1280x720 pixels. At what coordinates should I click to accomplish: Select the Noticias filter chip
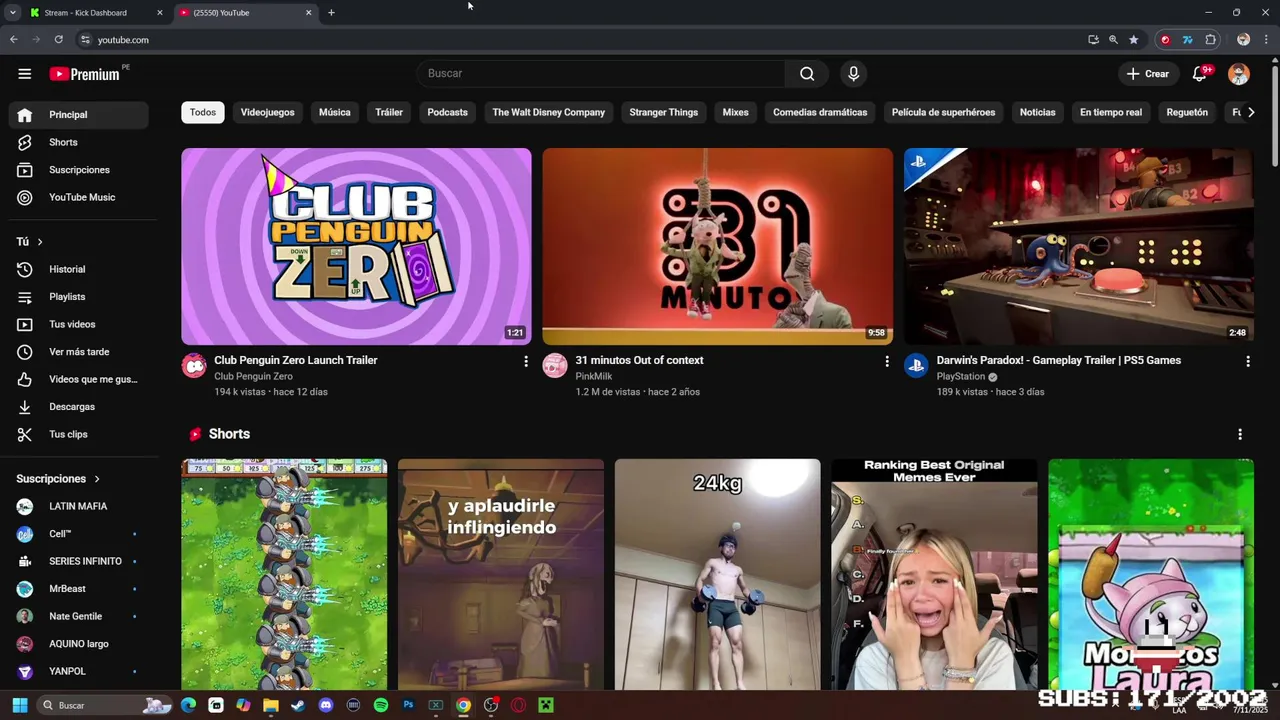coord(1037,112)
